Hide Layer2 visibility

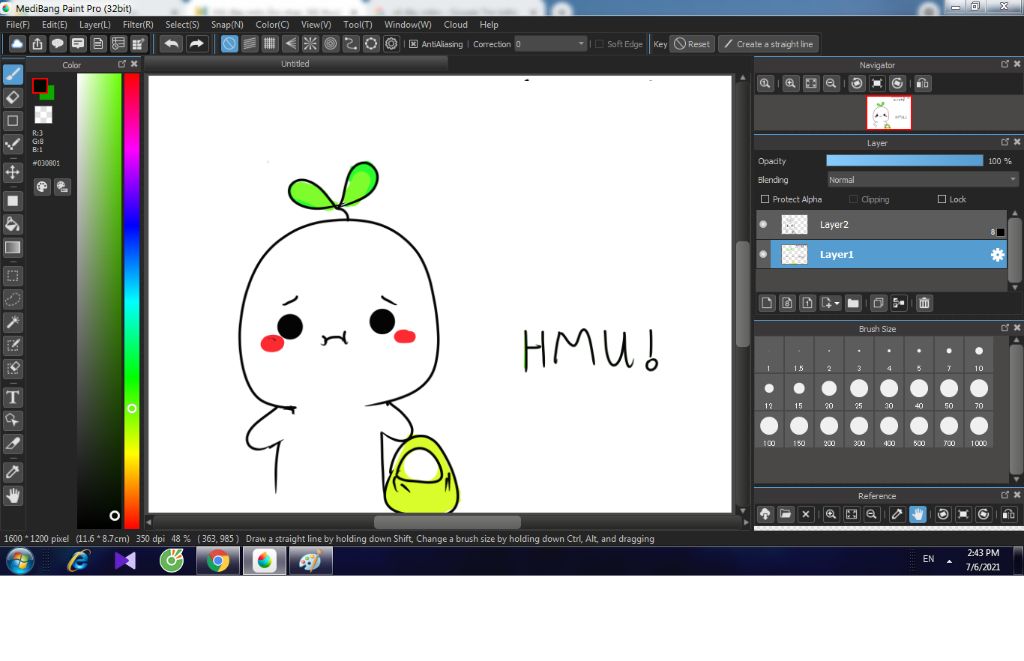[763, 225]
